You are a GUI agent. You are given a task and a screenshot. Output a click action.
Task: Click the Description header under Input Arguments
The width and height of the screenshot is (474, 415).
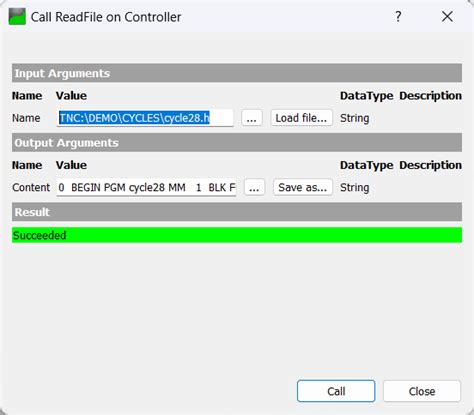(x=430, y=96)
